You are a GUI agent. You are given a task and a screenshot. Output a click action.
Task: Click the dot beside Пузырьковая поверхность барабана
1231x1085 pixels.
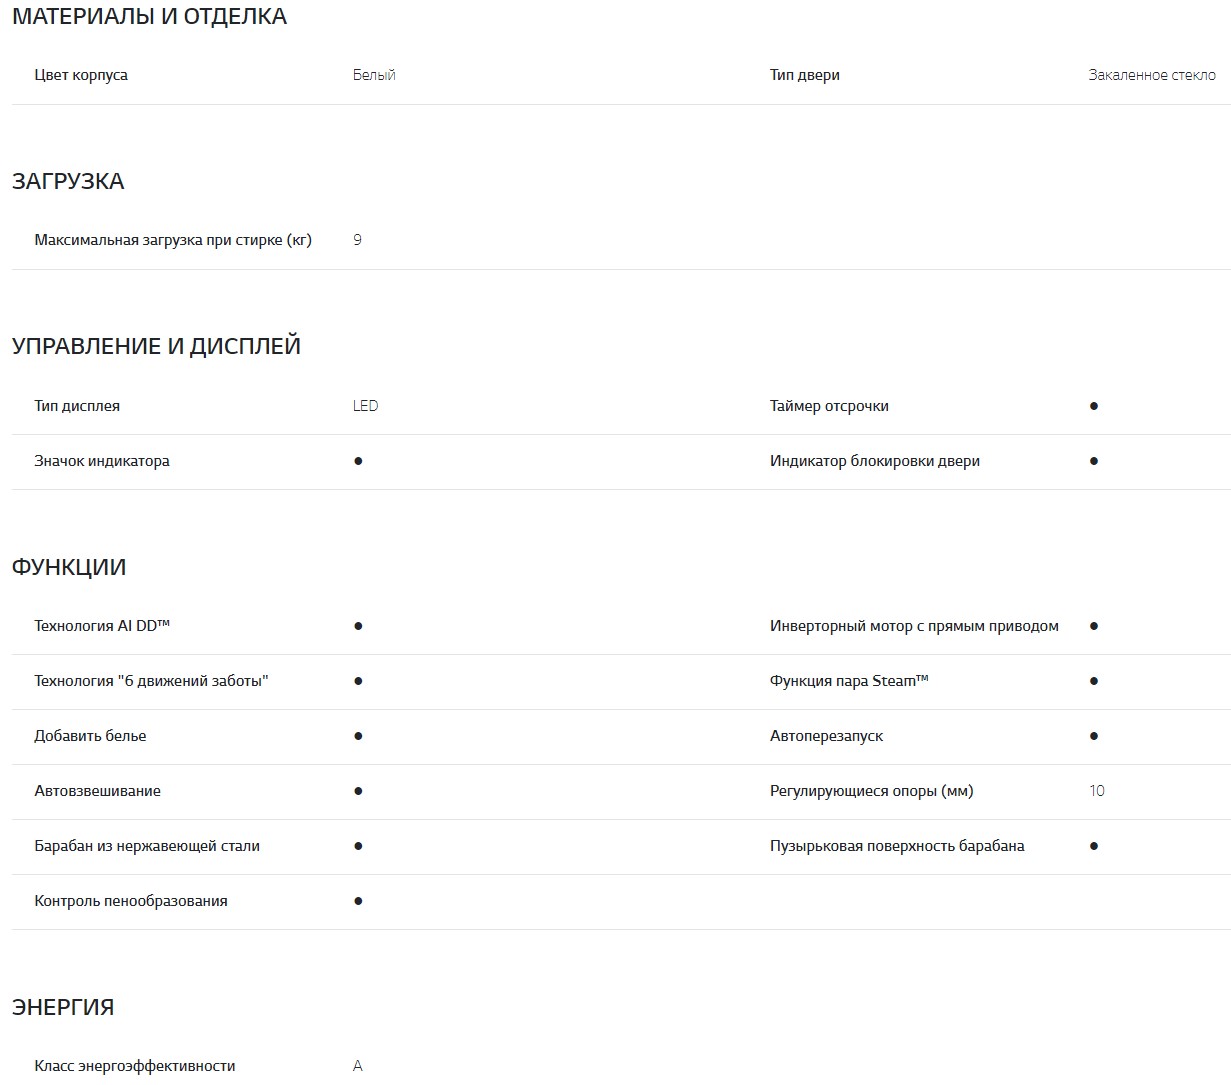point(1094,846)
